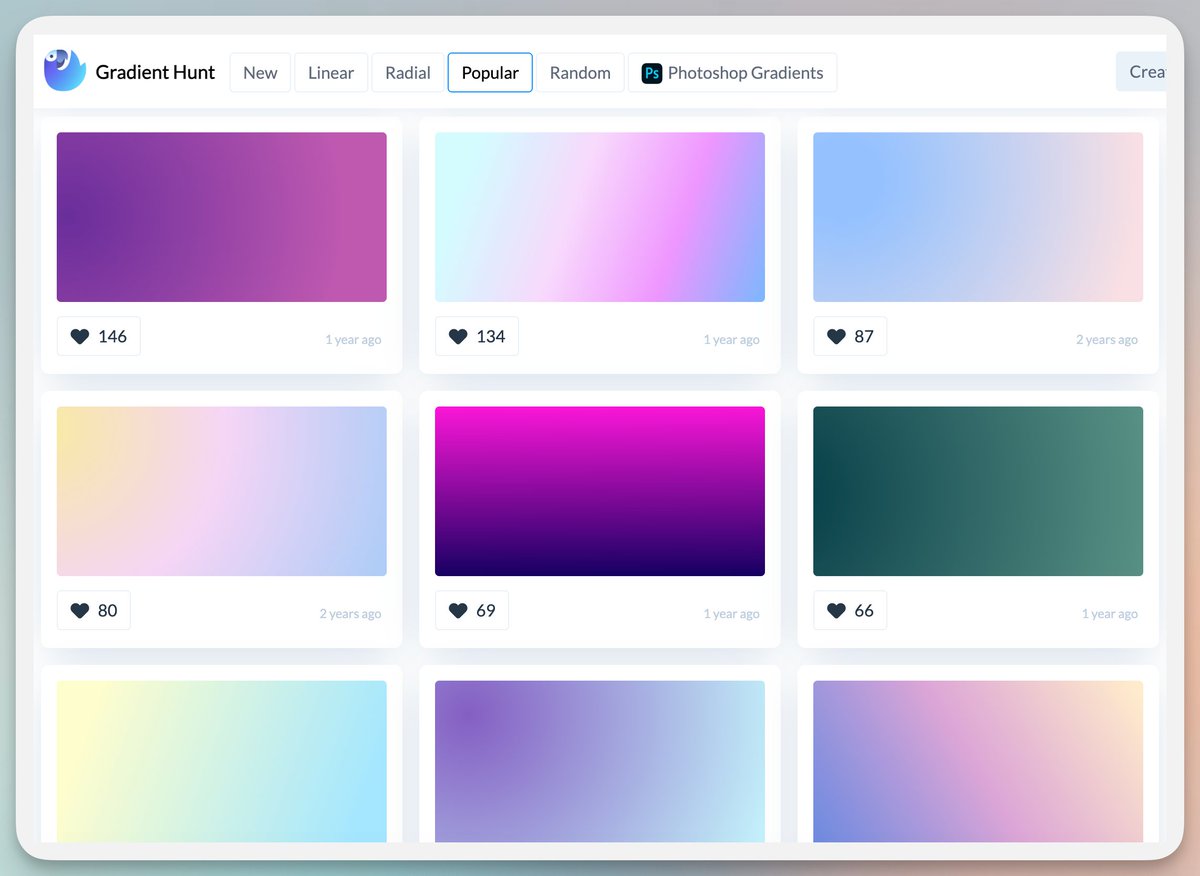Click '1 year ago' under purple gradient

[353, 340]
